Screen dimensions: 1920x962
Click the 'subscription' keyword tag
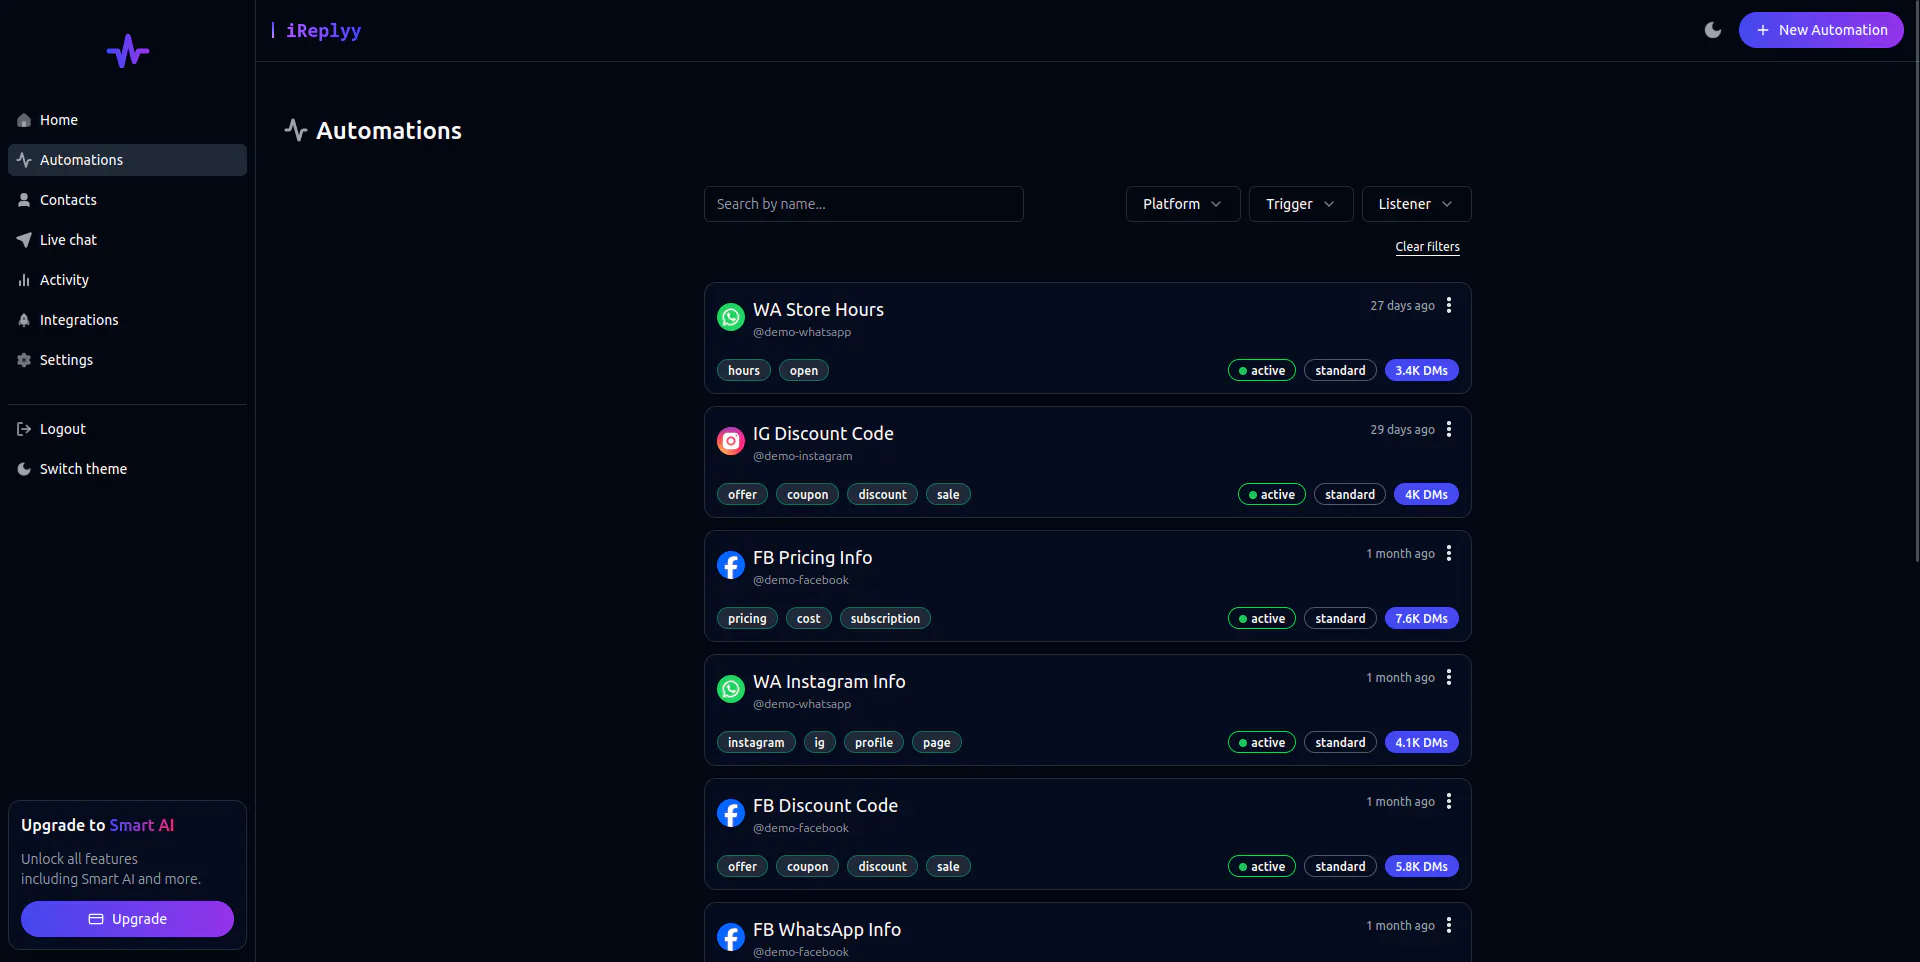tap(885, 619)
